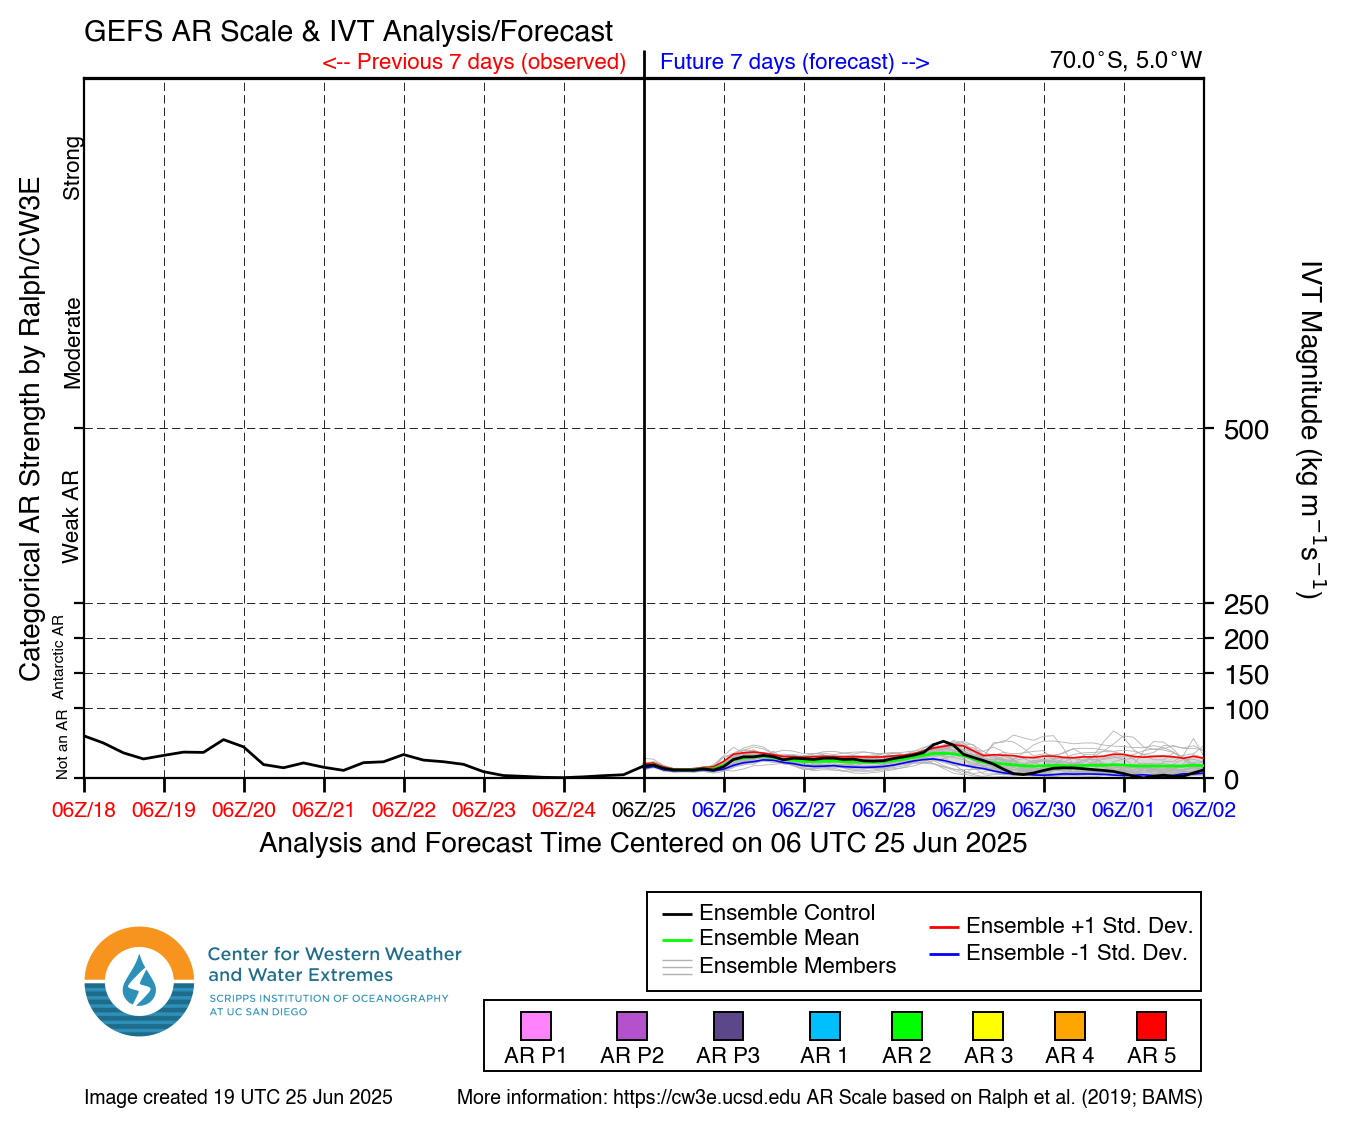The height and width of the screenshot is (1128, 1348).
Task: Click the 'Previous 7 days (observed)' label
Action: pos(474,62)
